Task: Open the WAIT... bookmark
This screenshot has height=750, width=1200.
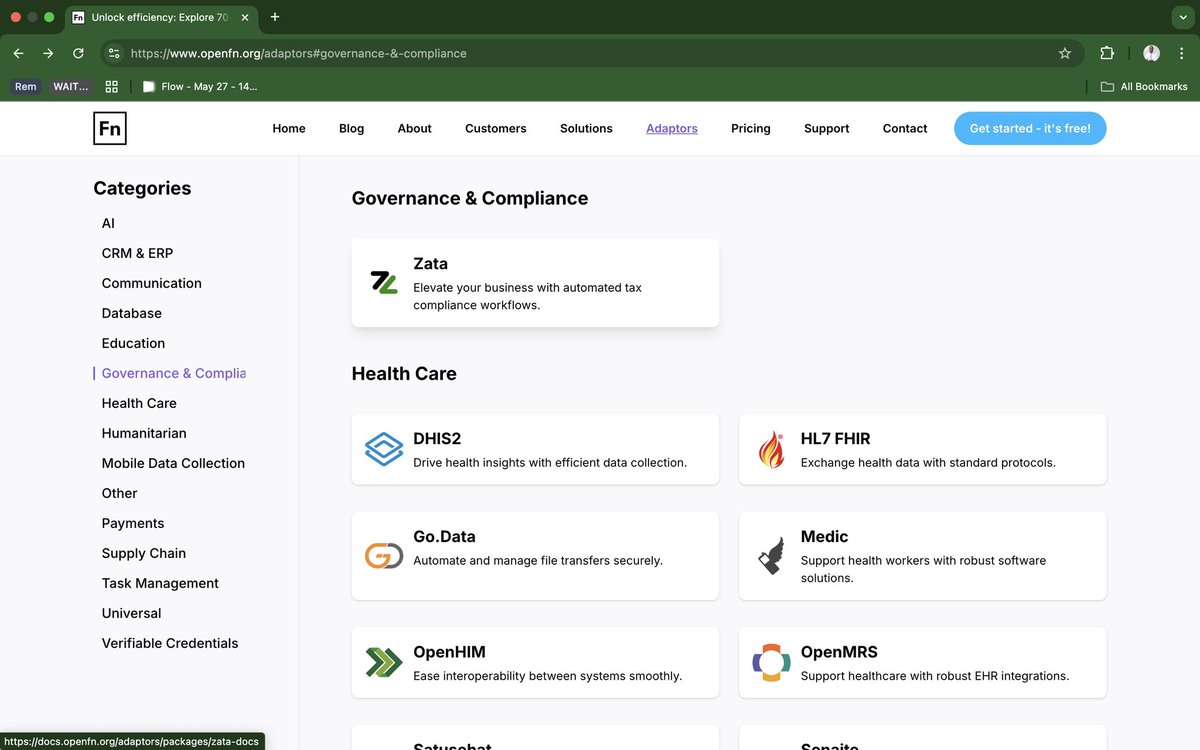Action: coord(71,86)
